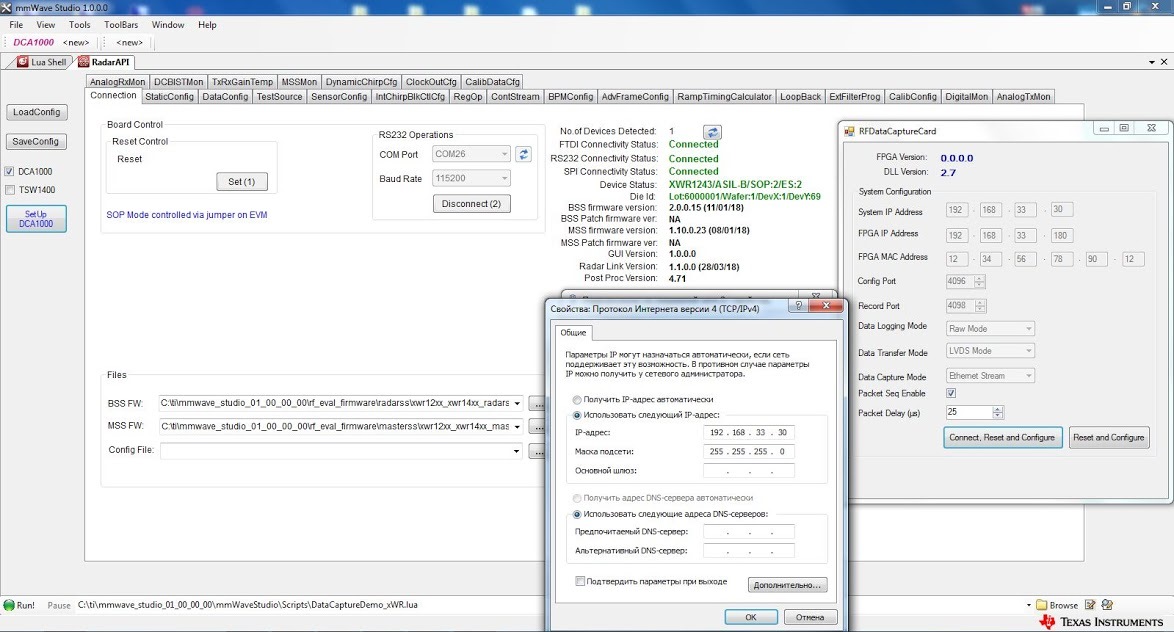Click the Browse folder icon in status bar

click(1041, 605)
